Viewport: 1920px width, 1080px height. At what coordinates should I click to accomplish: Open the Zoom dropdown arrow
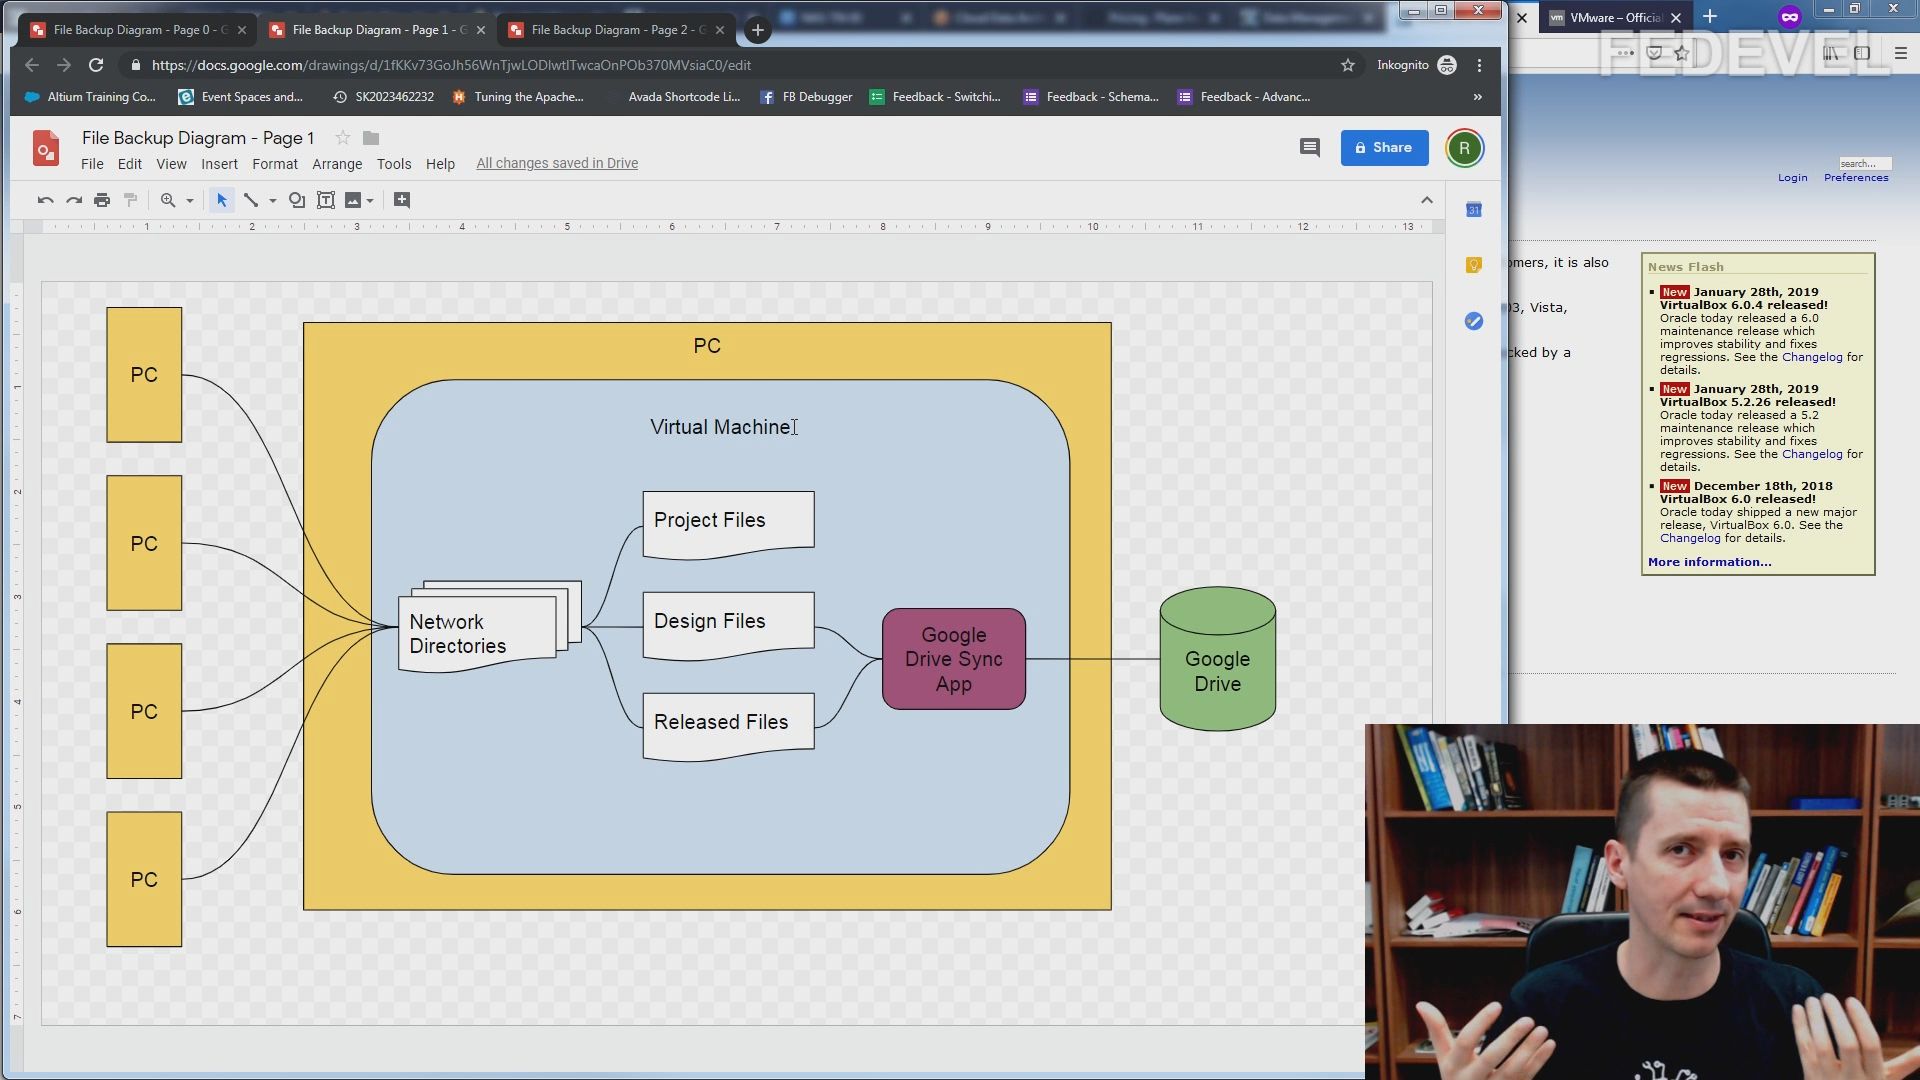pyautogui.click(x=189, y=201)
